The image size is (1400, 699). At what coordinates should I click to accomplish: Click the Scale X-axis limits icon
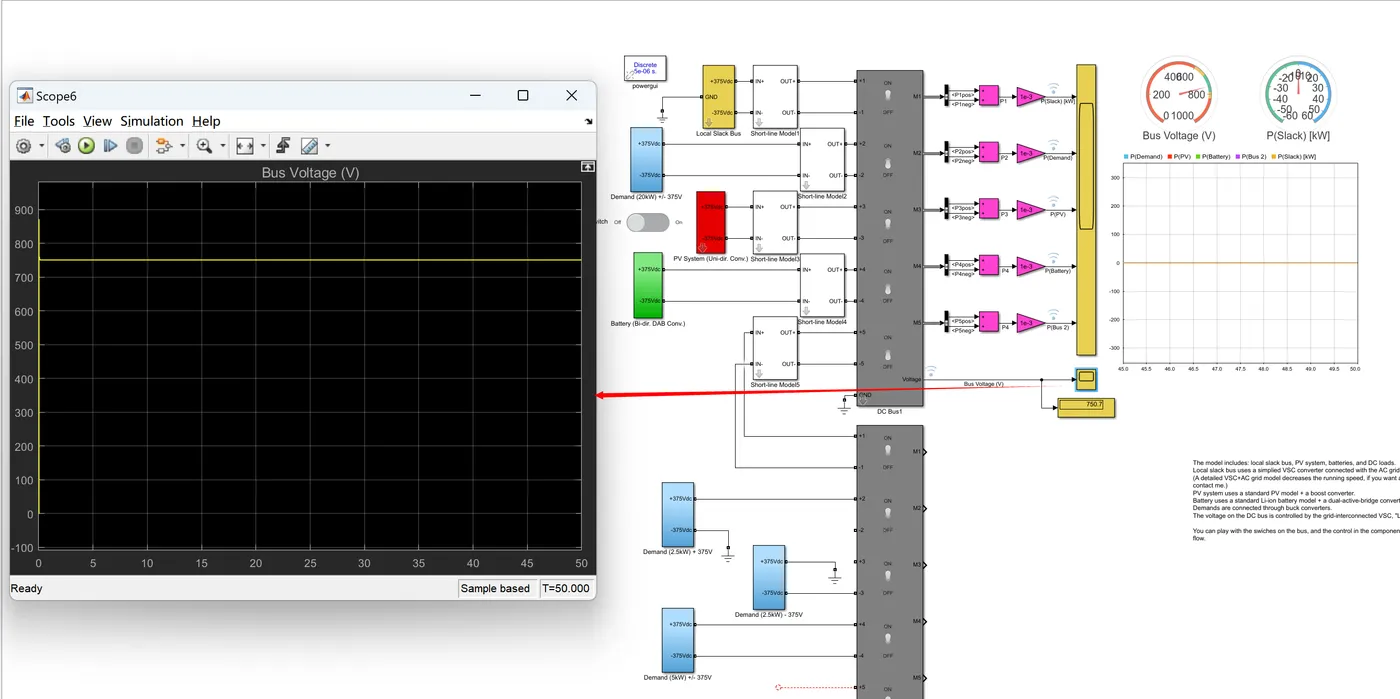(x=245, y=146)
